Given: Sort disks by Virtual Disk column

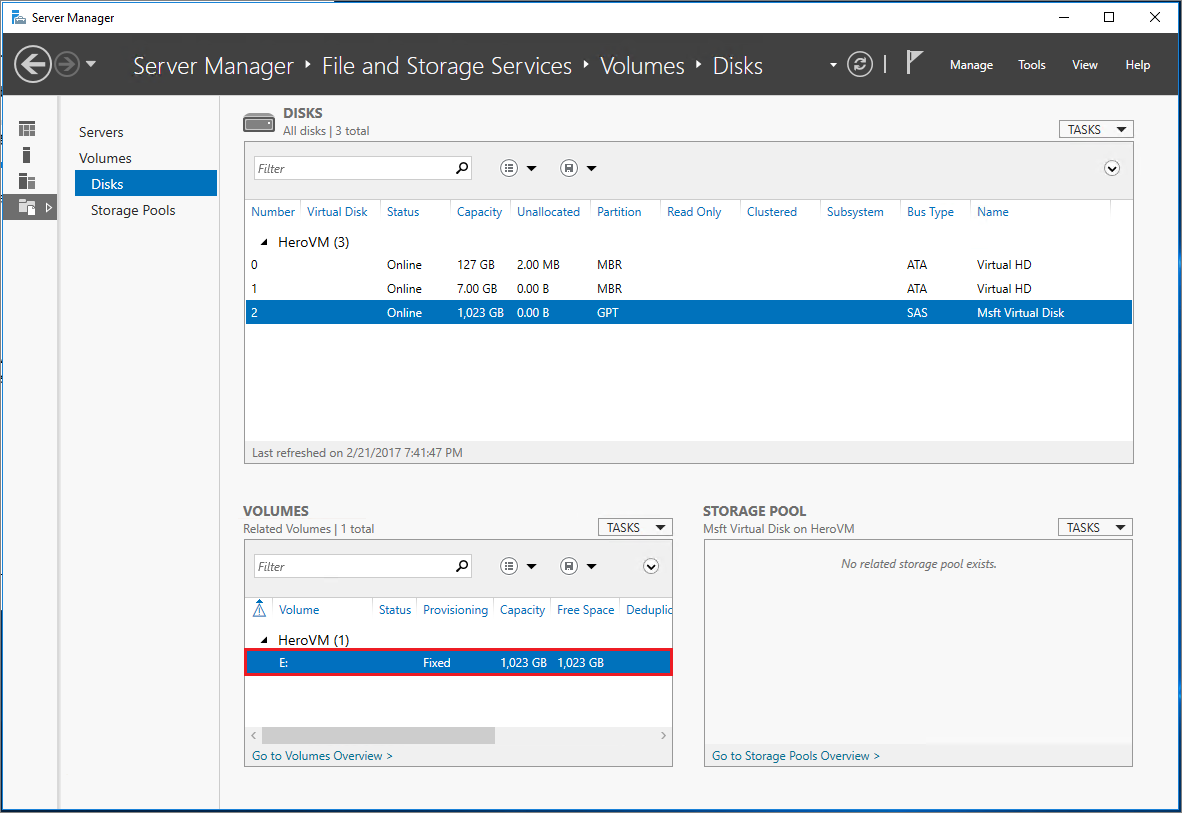Looking at the screenshot, I should coord(337,212).
